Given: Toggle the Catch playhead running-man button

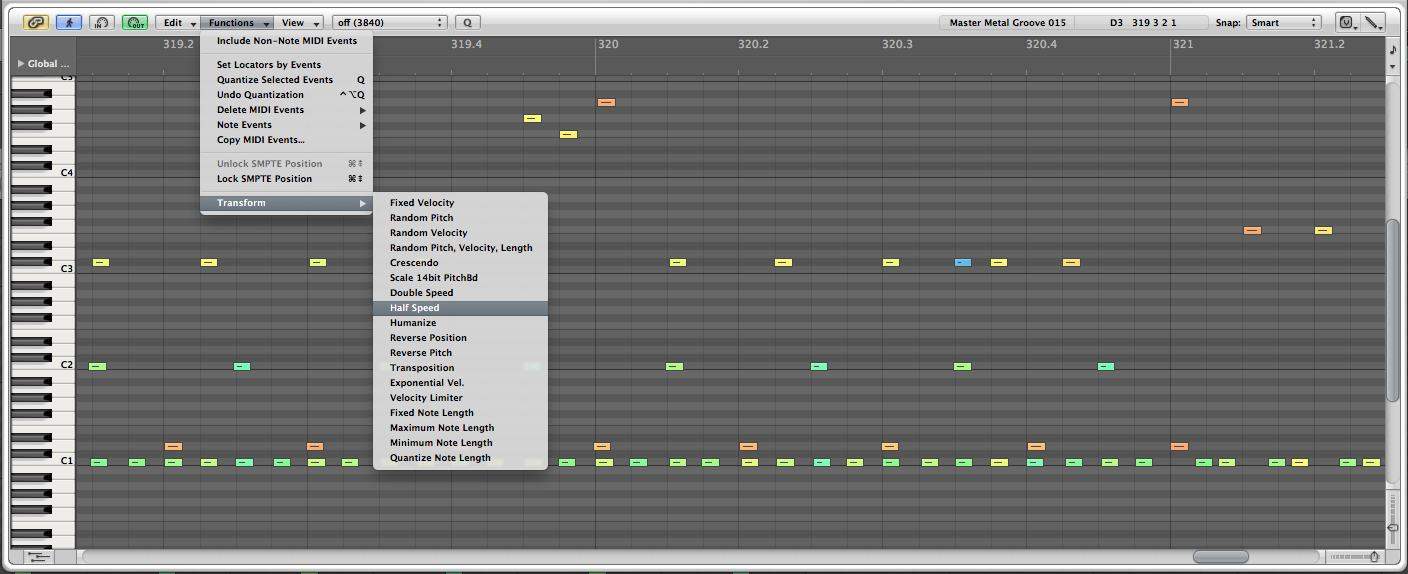Looking at the screenshot, I should [x=68, y=22].
